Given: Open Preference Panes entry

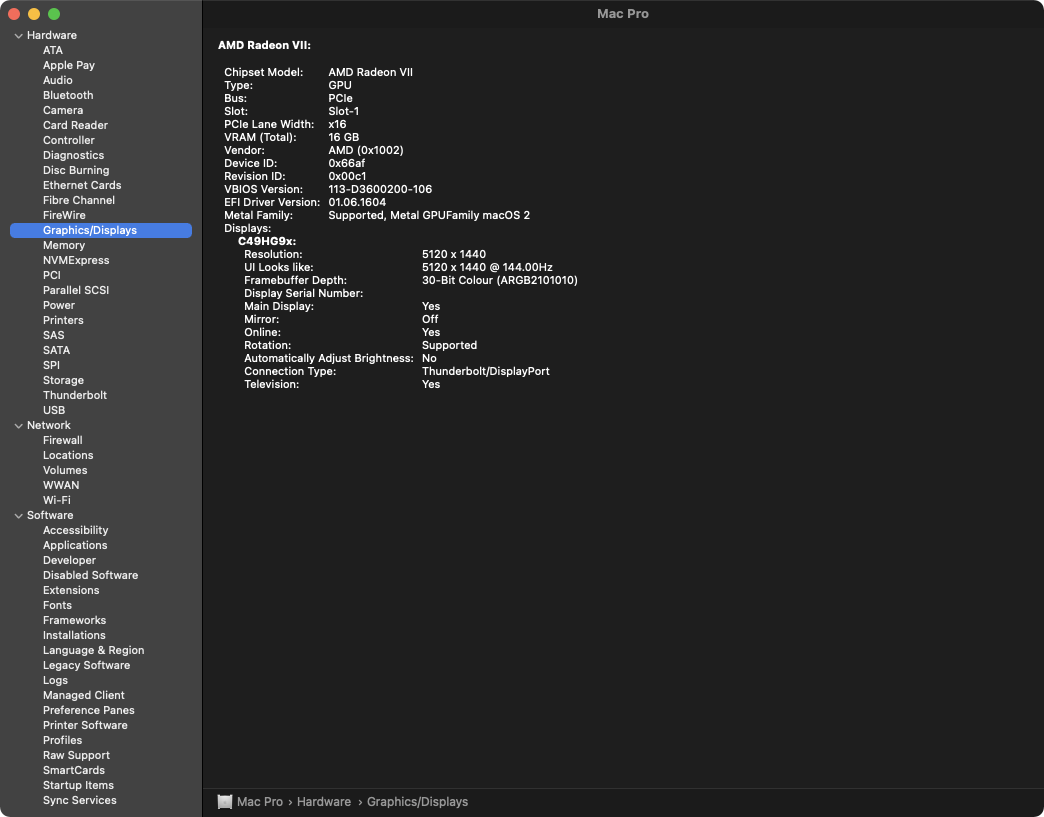Looking at the screenshot, I should [x=89, y=710].
